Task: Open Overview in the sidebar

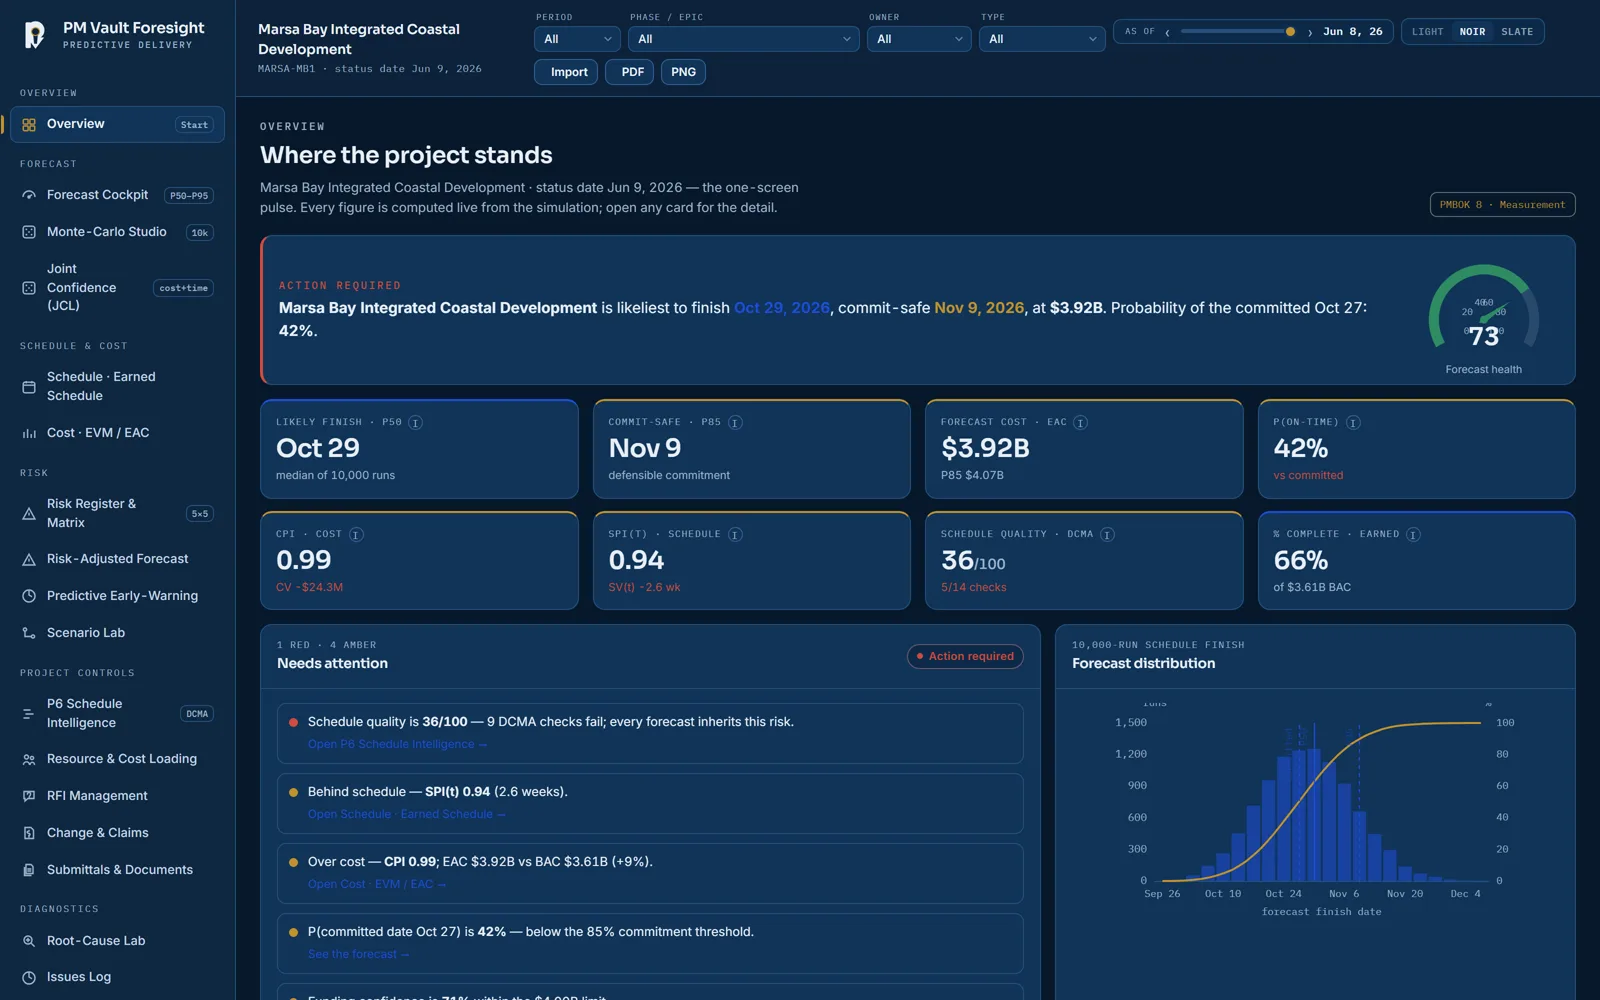Action: pos(117,124)
